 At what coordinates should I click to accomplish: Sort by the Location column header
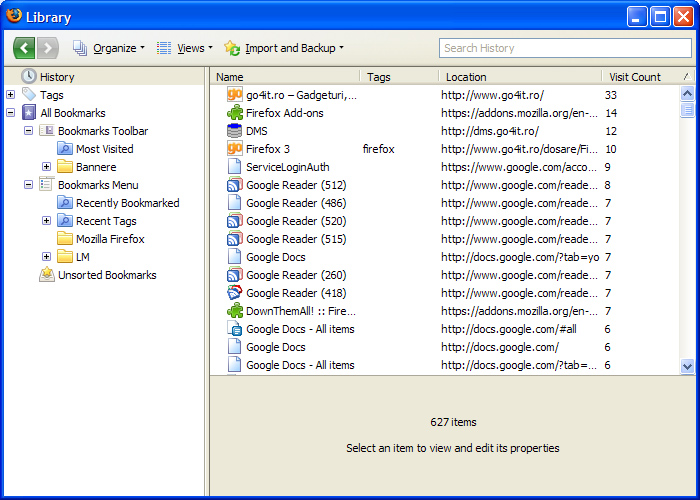[521, 77]
